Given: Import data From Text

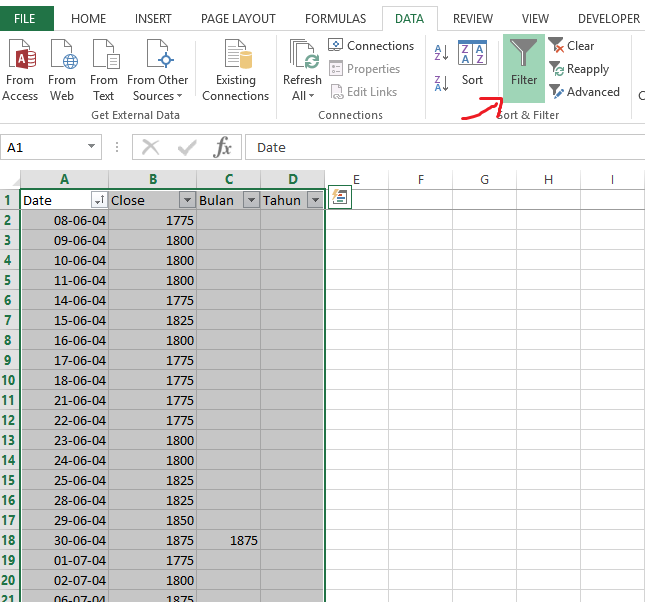Looking at the screenshot, I should (x=104, y=68).
